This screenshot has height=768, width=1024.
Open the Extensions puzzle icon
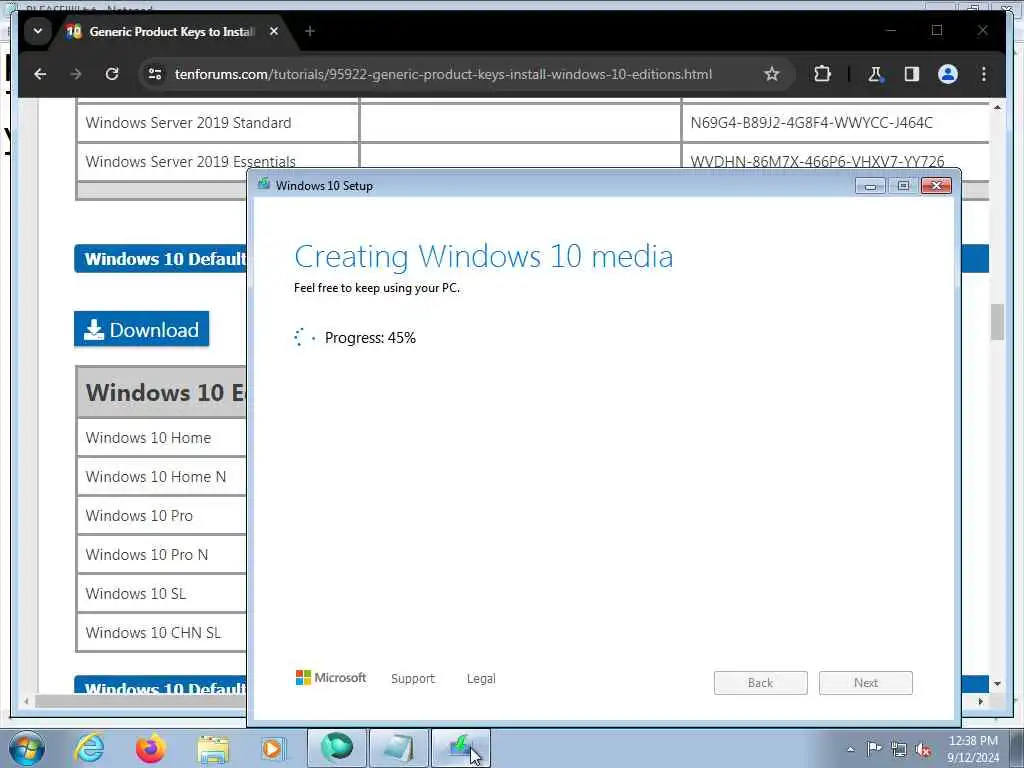pos(822,74)
